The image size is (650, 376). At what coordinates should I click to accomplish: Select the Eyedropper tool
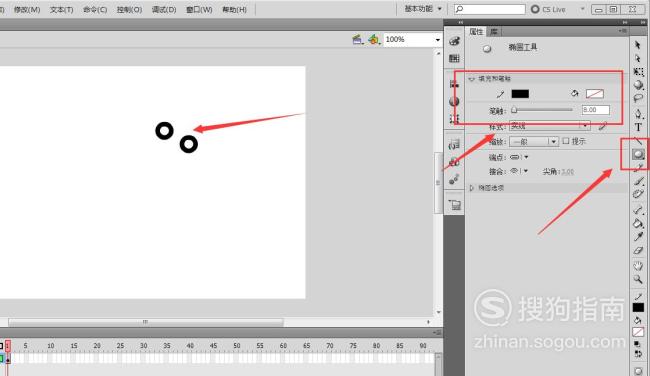pyautogui.click(x=638, y=237)
